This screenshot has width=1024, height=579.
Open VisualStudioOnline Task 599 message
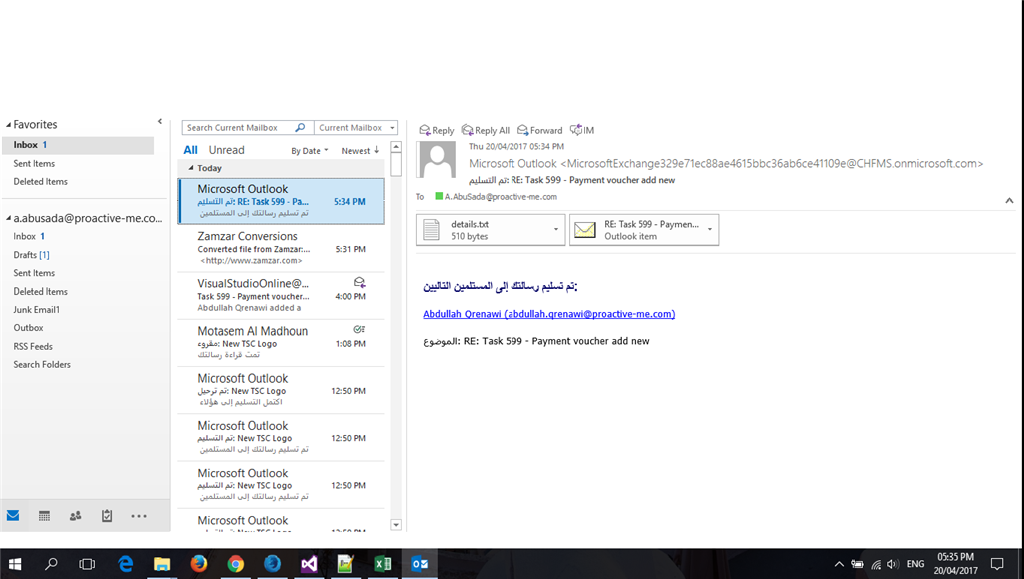pos(281,296)
